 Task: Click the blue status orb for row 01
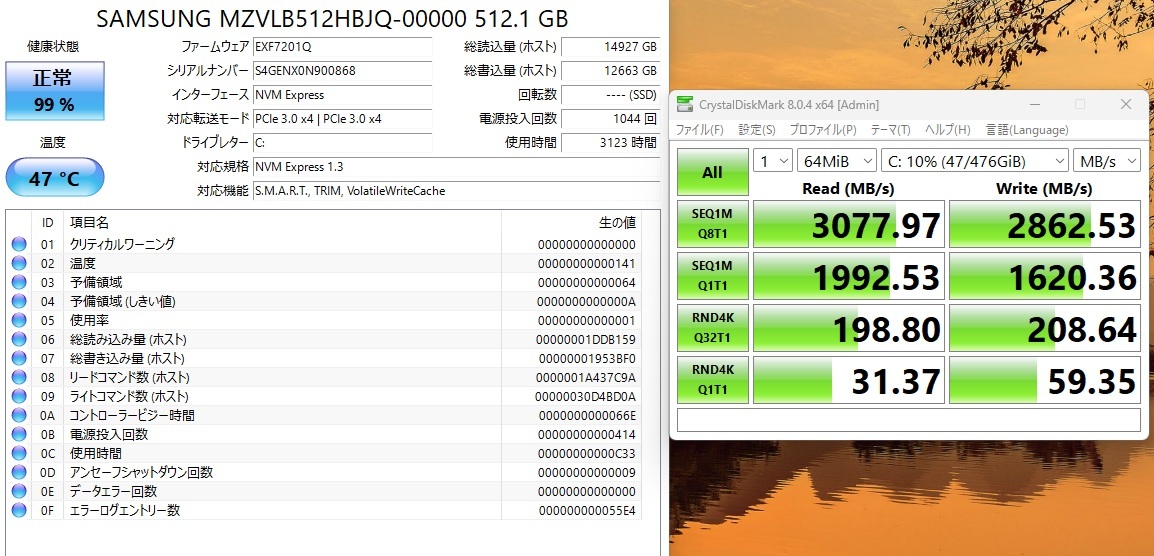[18, 244]
